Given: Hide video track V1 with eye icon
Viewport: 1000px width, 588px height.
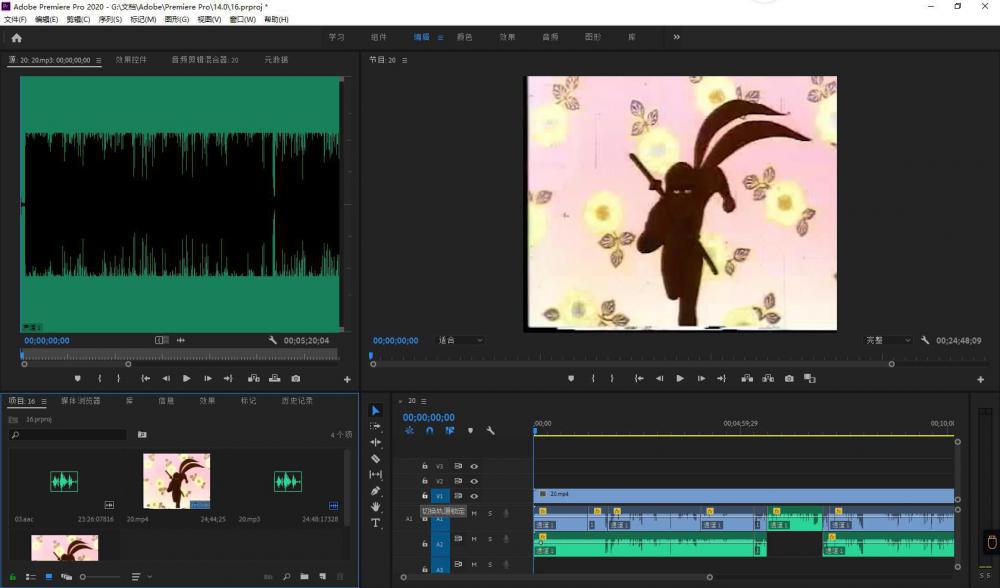Looking at the screenshot, I should (x=474, y=496).
